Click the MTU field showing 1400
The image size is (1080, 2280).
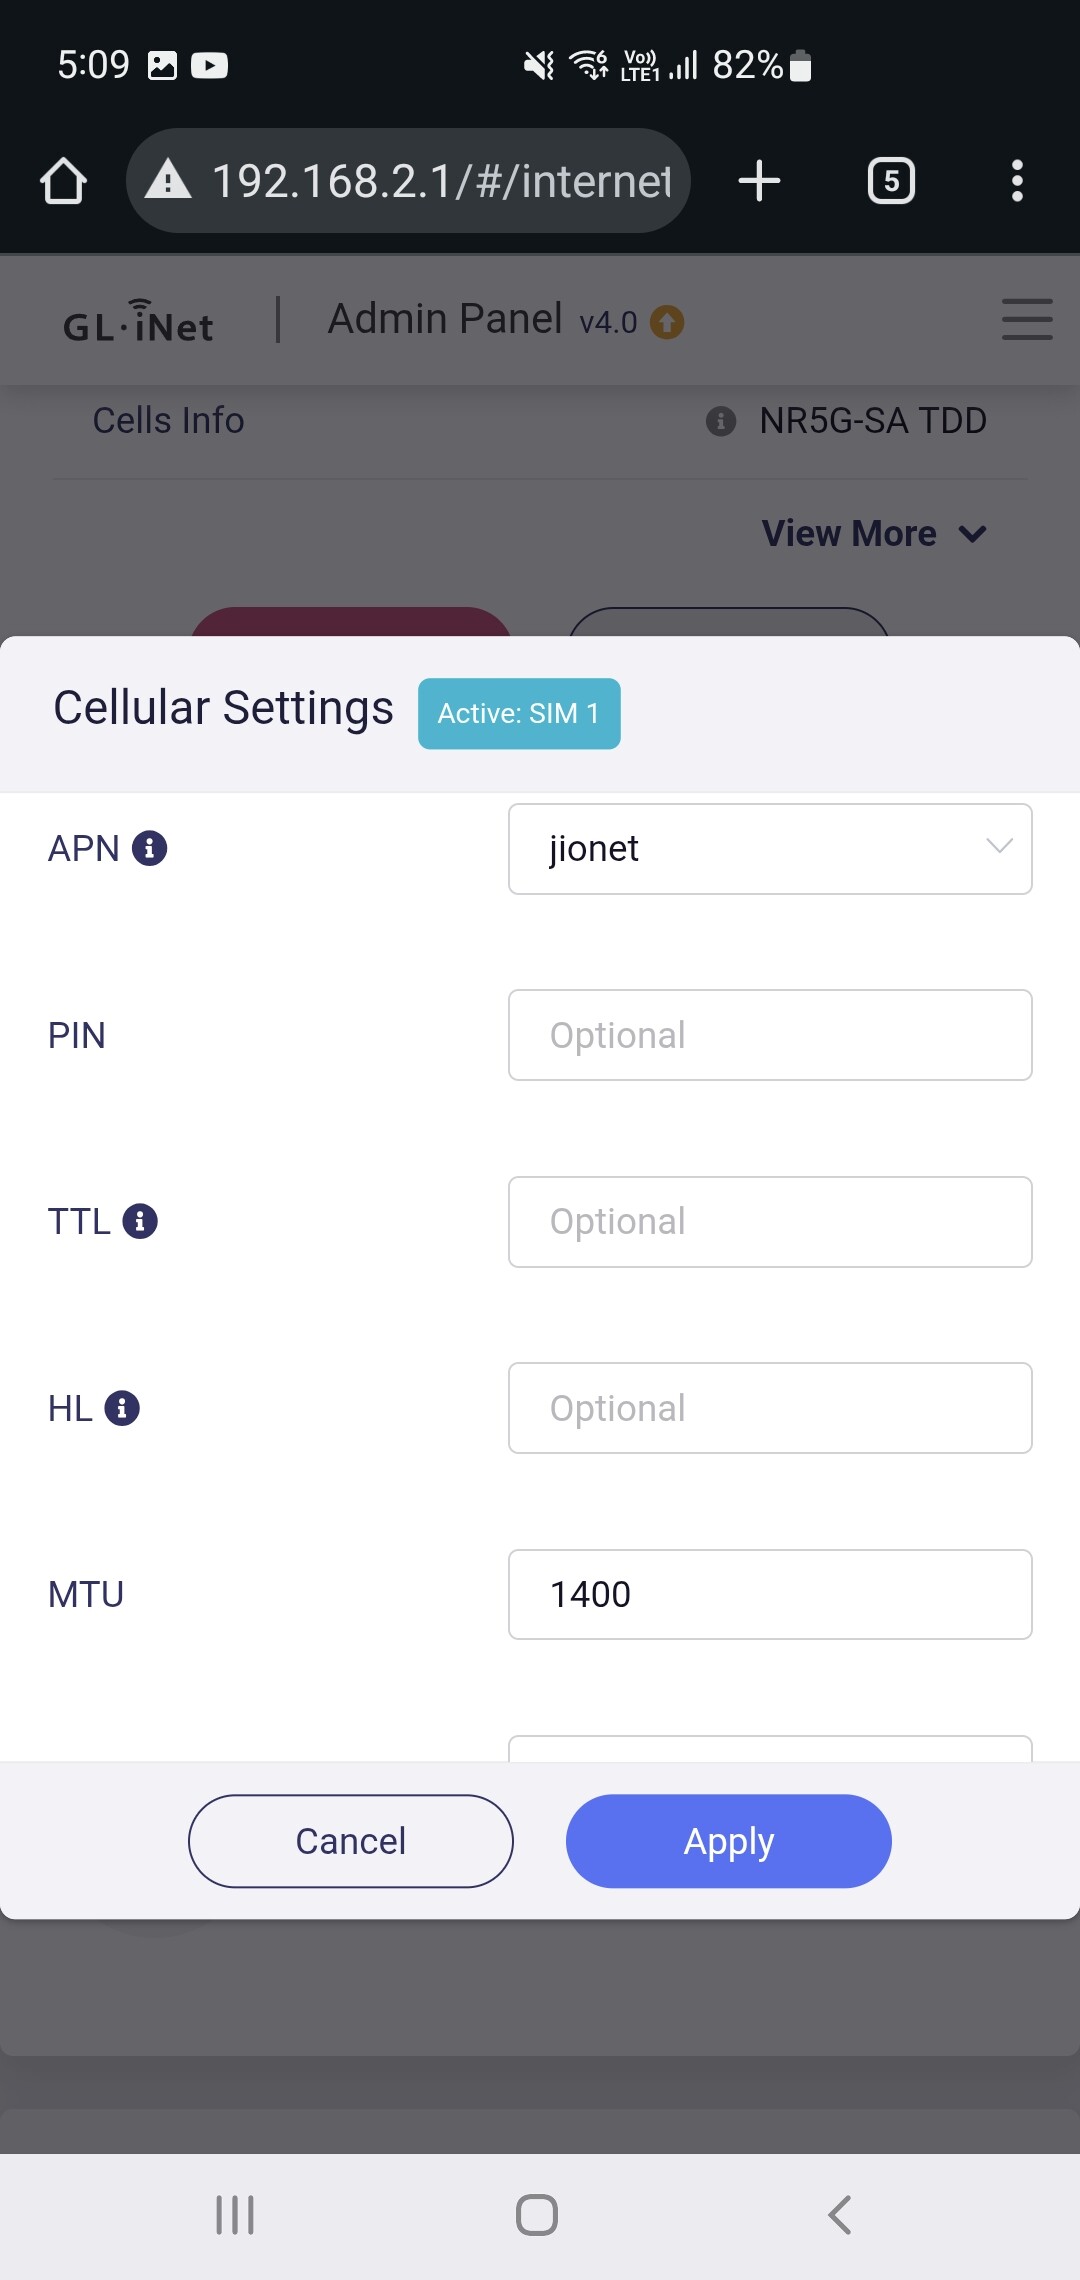(x=770, y=1594)
